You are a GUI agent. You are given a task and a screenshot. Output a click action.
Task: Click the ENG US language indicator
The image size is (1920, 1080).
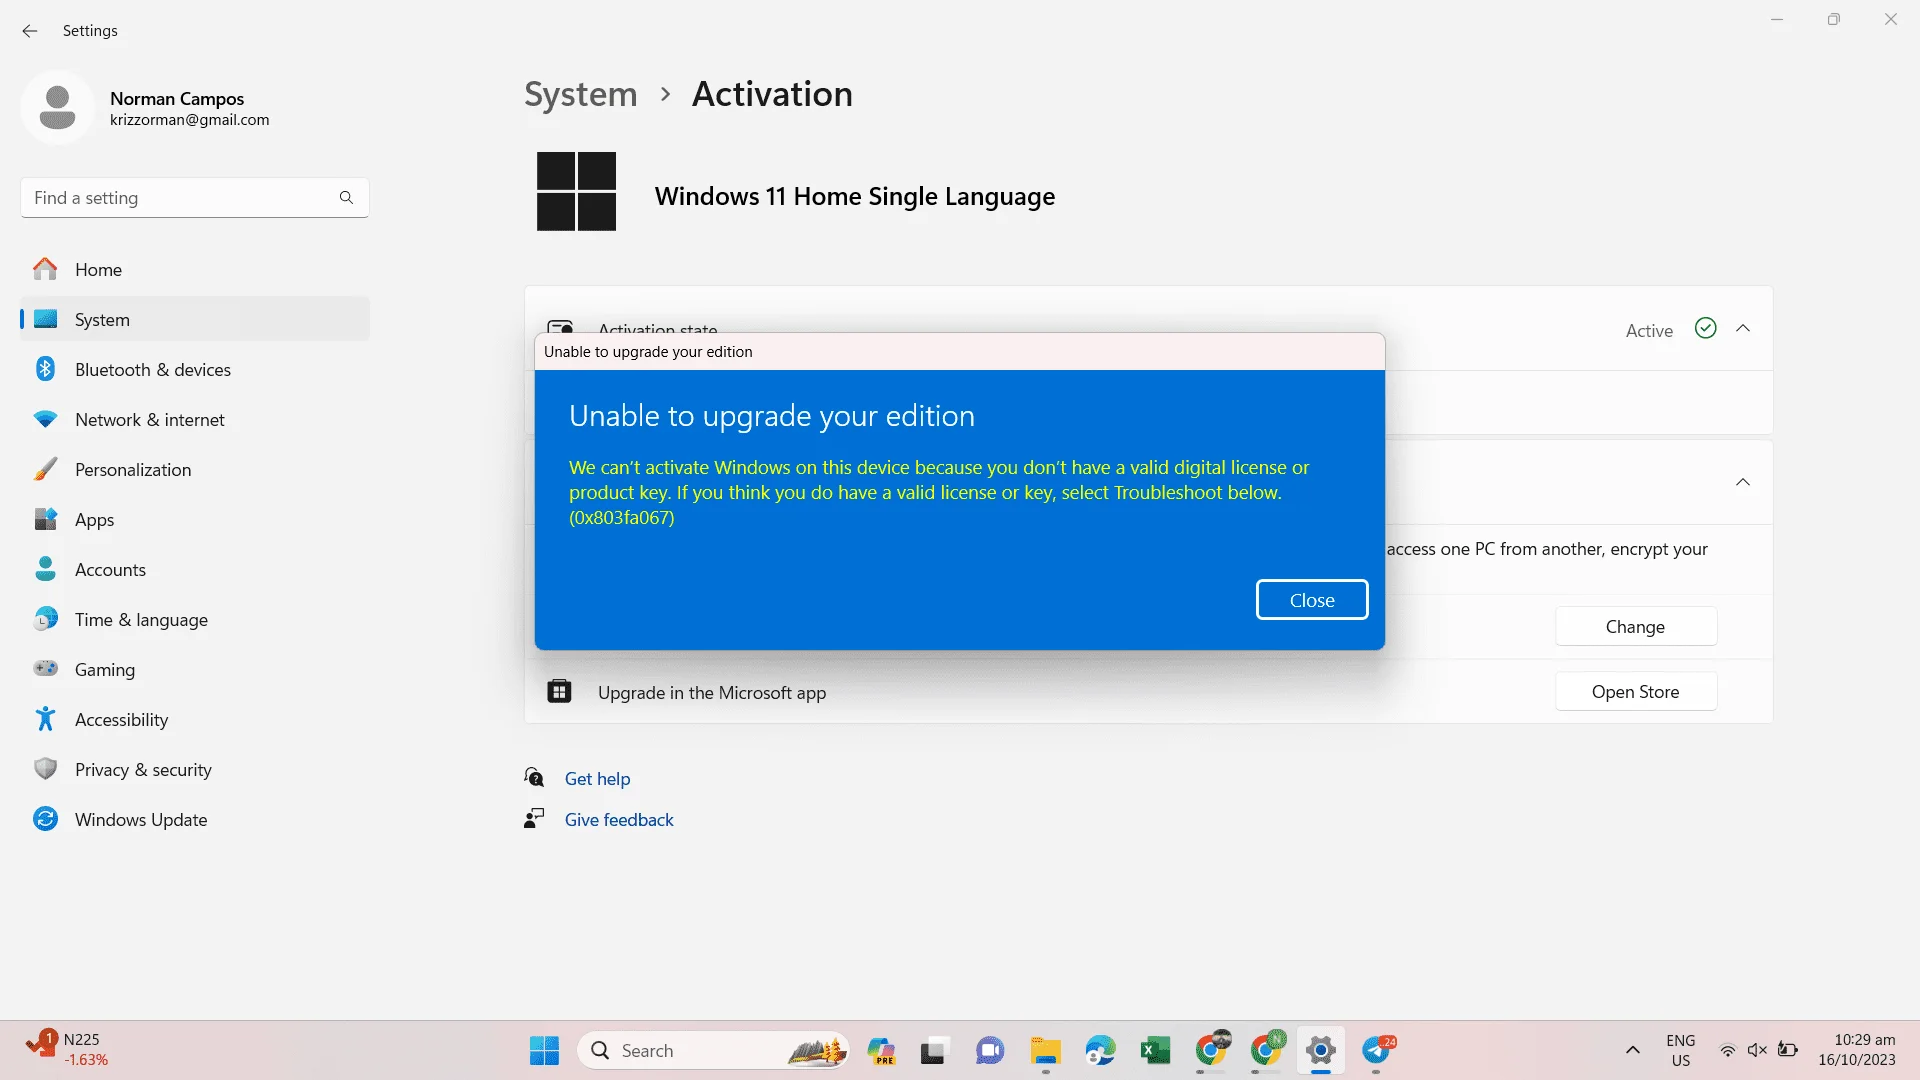1681,1050
